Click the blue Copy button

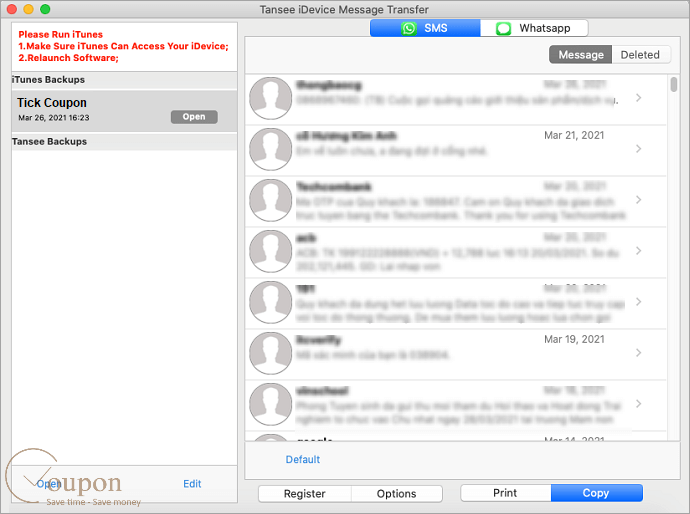(x=596, y=493)
